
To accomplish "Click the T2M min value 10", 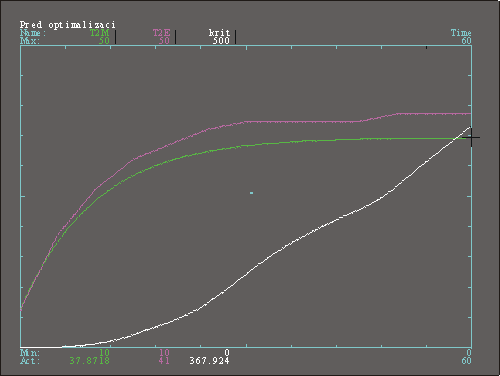I will tap(104, 352).
